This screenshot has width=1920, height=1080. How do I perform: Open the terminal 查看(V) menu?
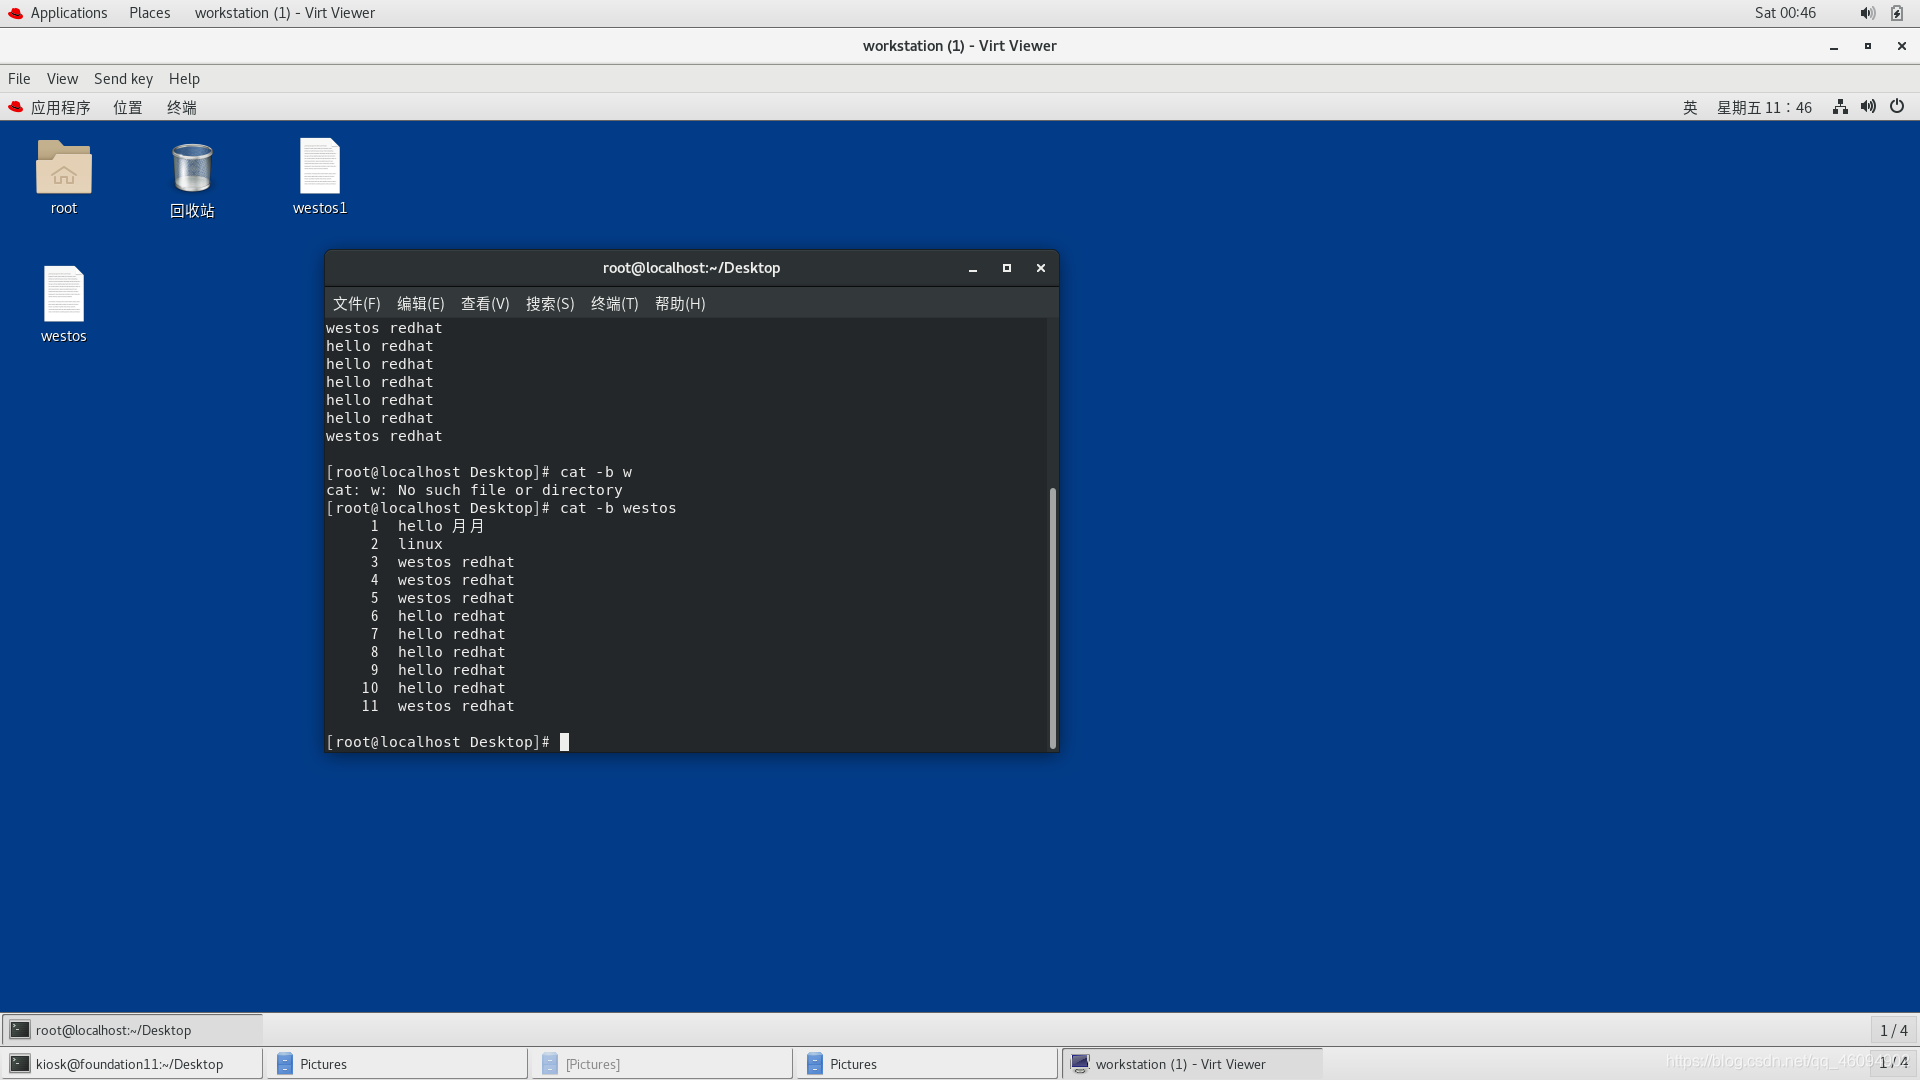click(x=485, y=304)
